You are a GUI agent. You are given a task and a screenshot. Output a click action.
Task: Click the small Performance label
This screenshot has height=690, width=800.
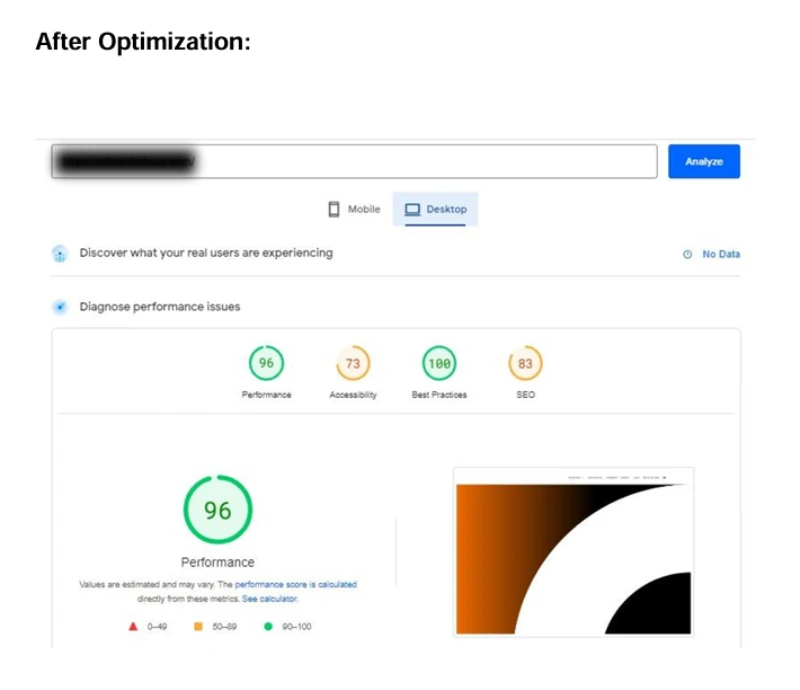point(266,395)
